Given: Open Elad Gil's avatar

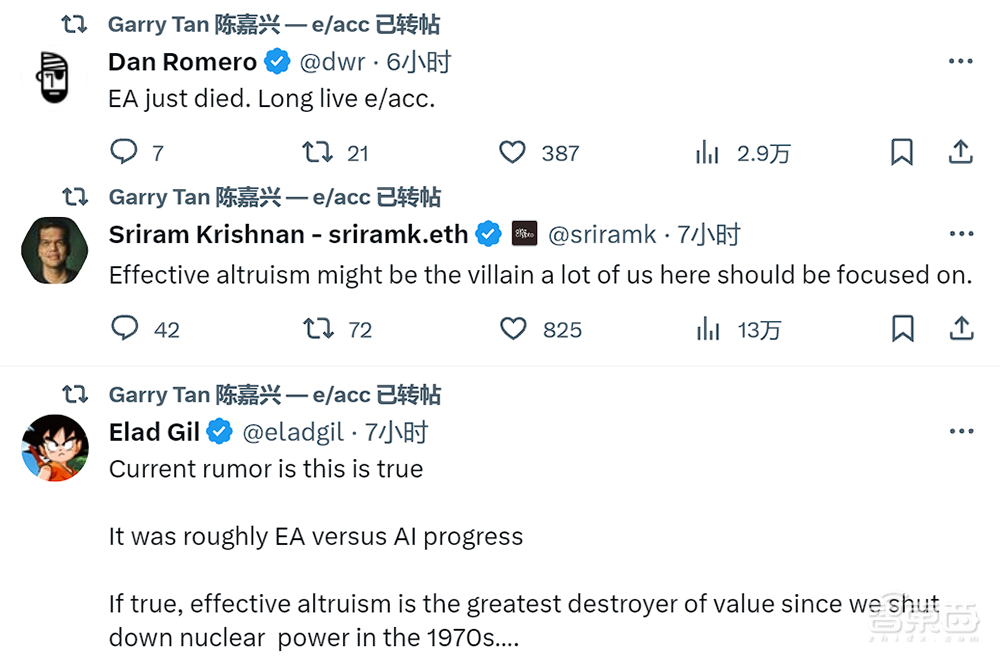Looking at the screenshot, I should [54, 447].
